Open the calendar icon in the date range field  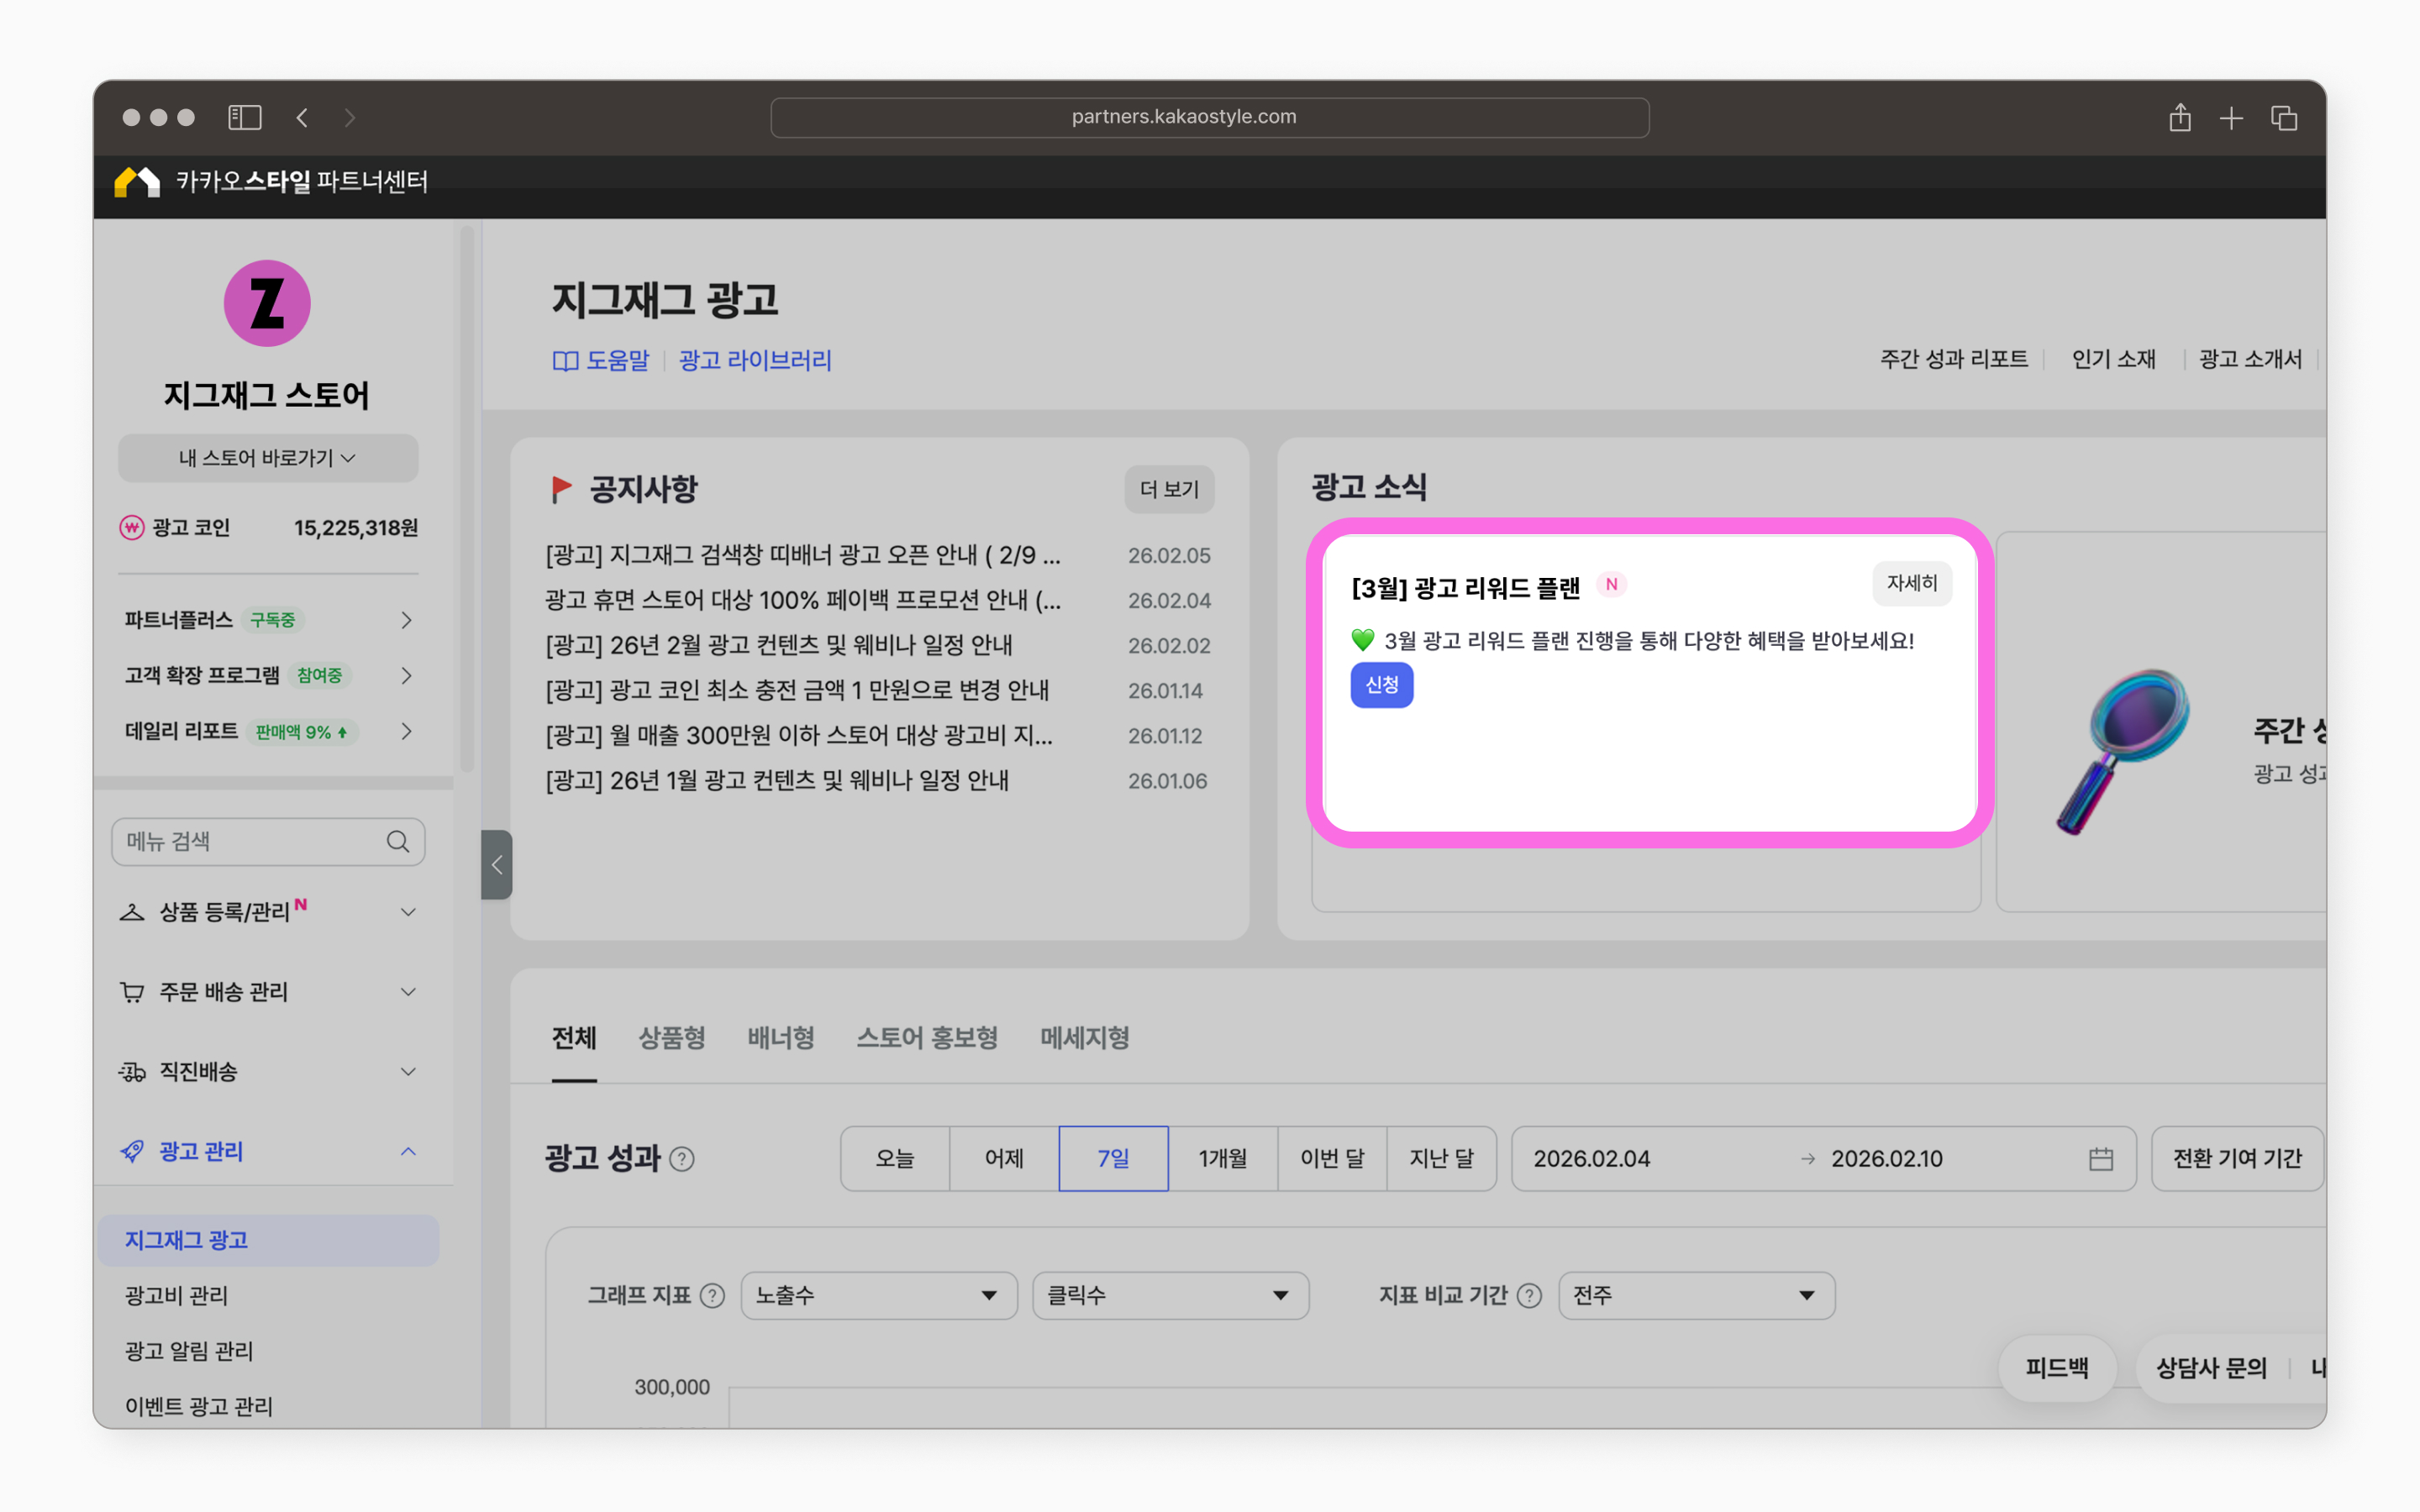click(x=2100, y=1159)
